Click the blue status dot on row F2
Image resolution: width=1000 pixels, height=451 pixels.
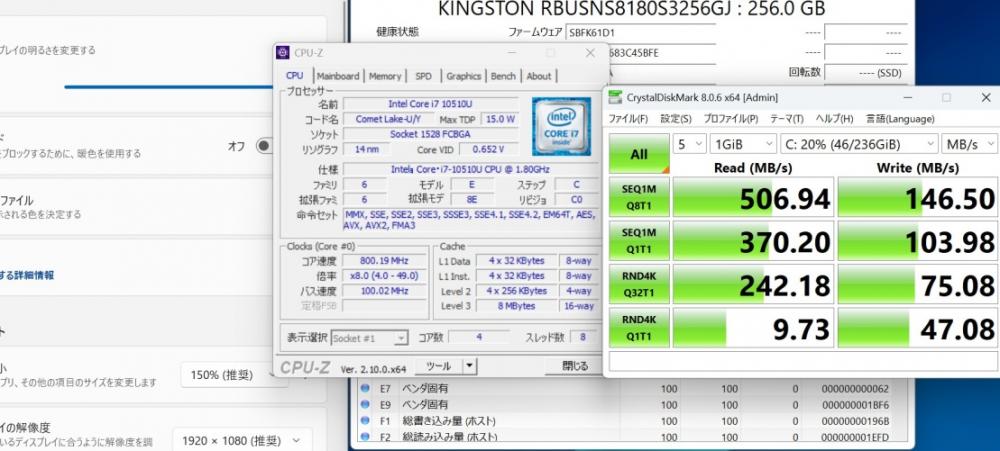click(365, 437)
